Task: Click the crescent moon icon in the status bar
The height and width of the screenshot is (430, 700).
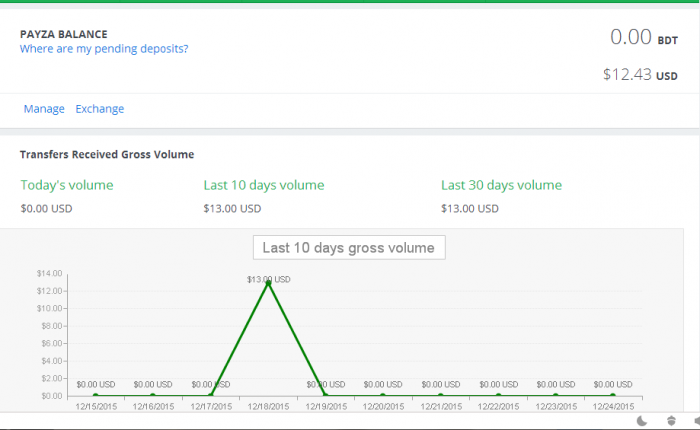Action: click(x=642, y=421)
